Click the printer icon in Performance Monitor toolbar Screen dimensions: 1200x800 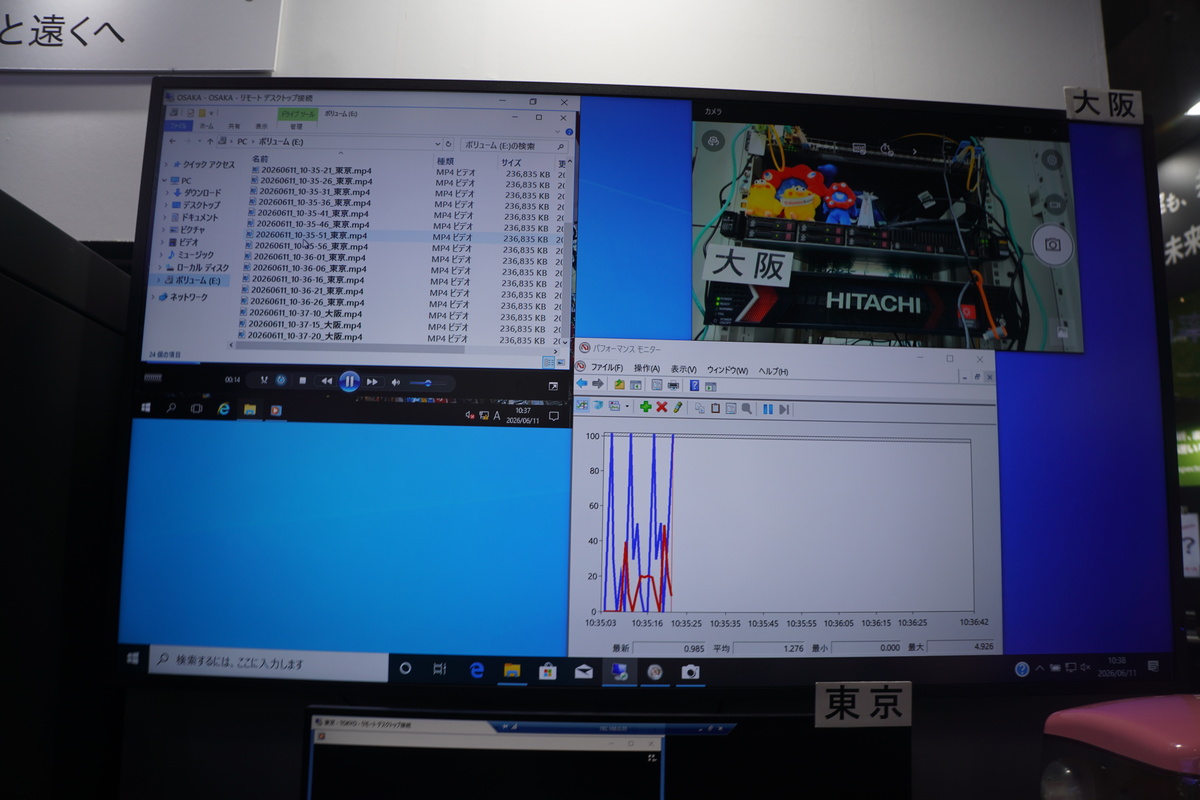(x=673, y=384)
